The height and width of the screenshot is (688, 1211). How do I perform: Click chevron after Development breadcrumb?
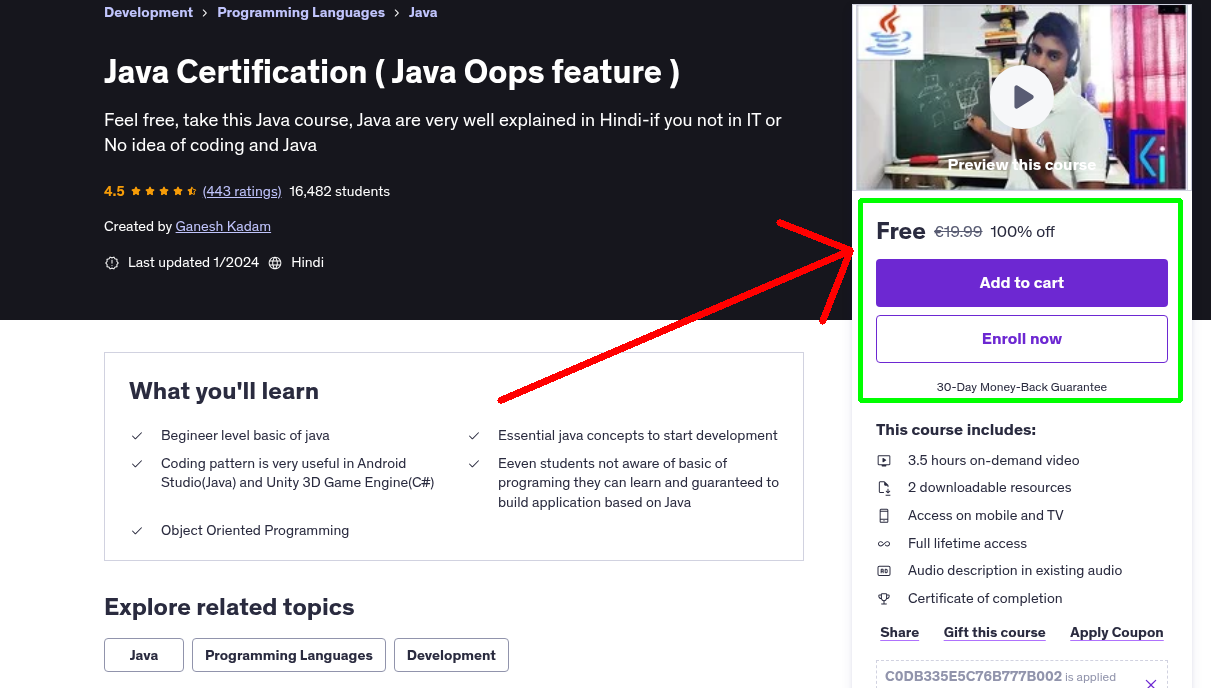(205, 13)
